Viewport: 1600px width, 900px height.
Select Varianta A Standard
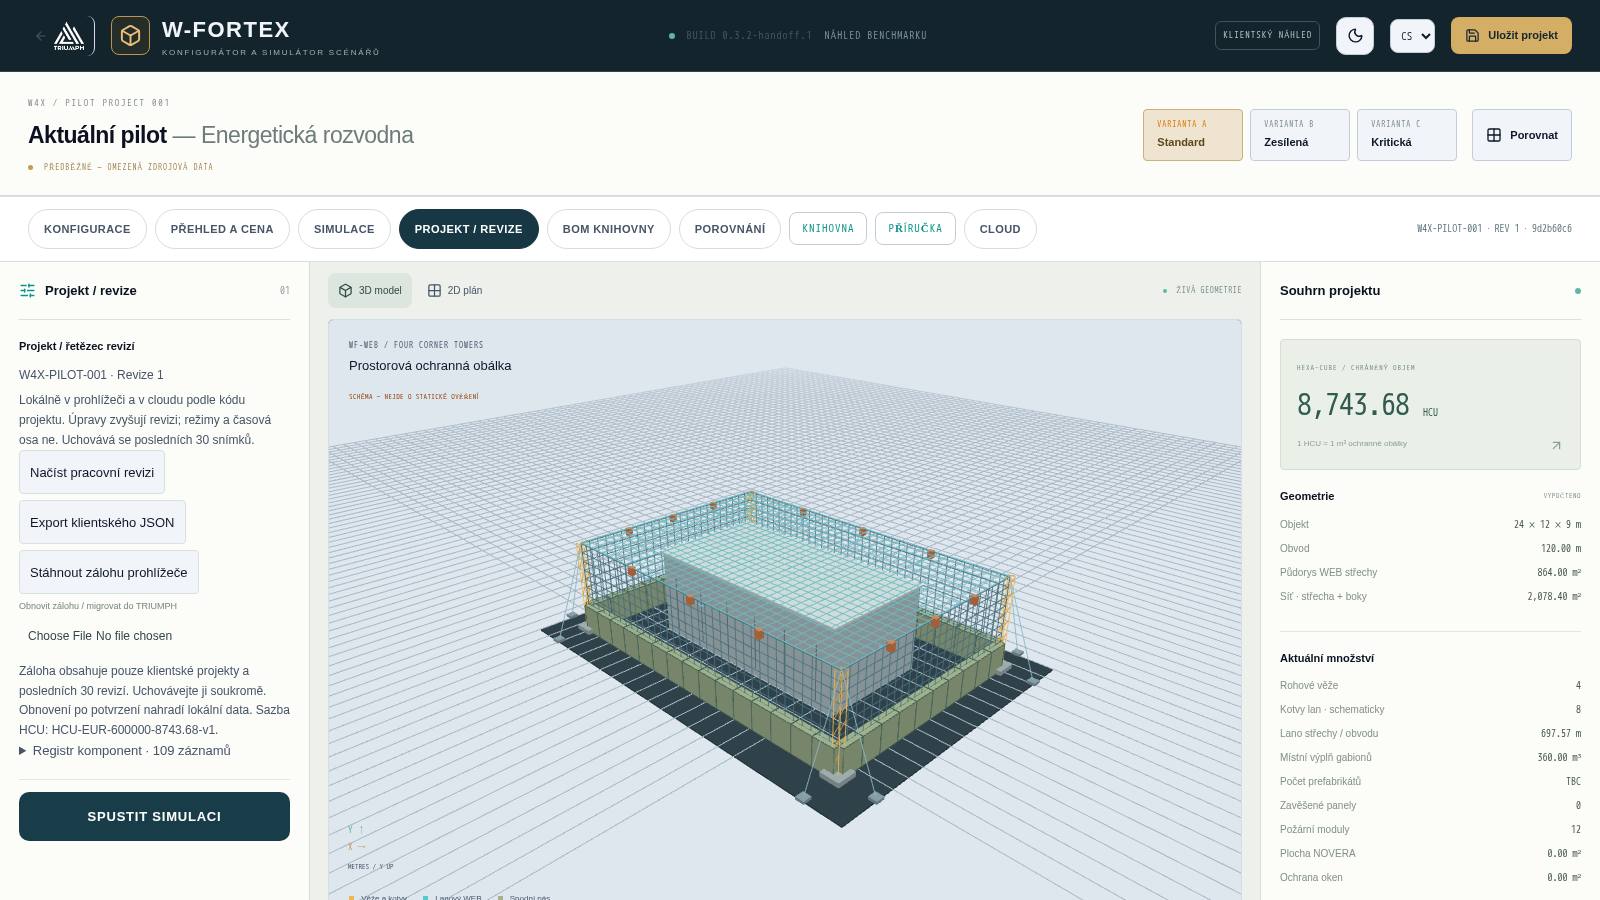(1193, 135)
